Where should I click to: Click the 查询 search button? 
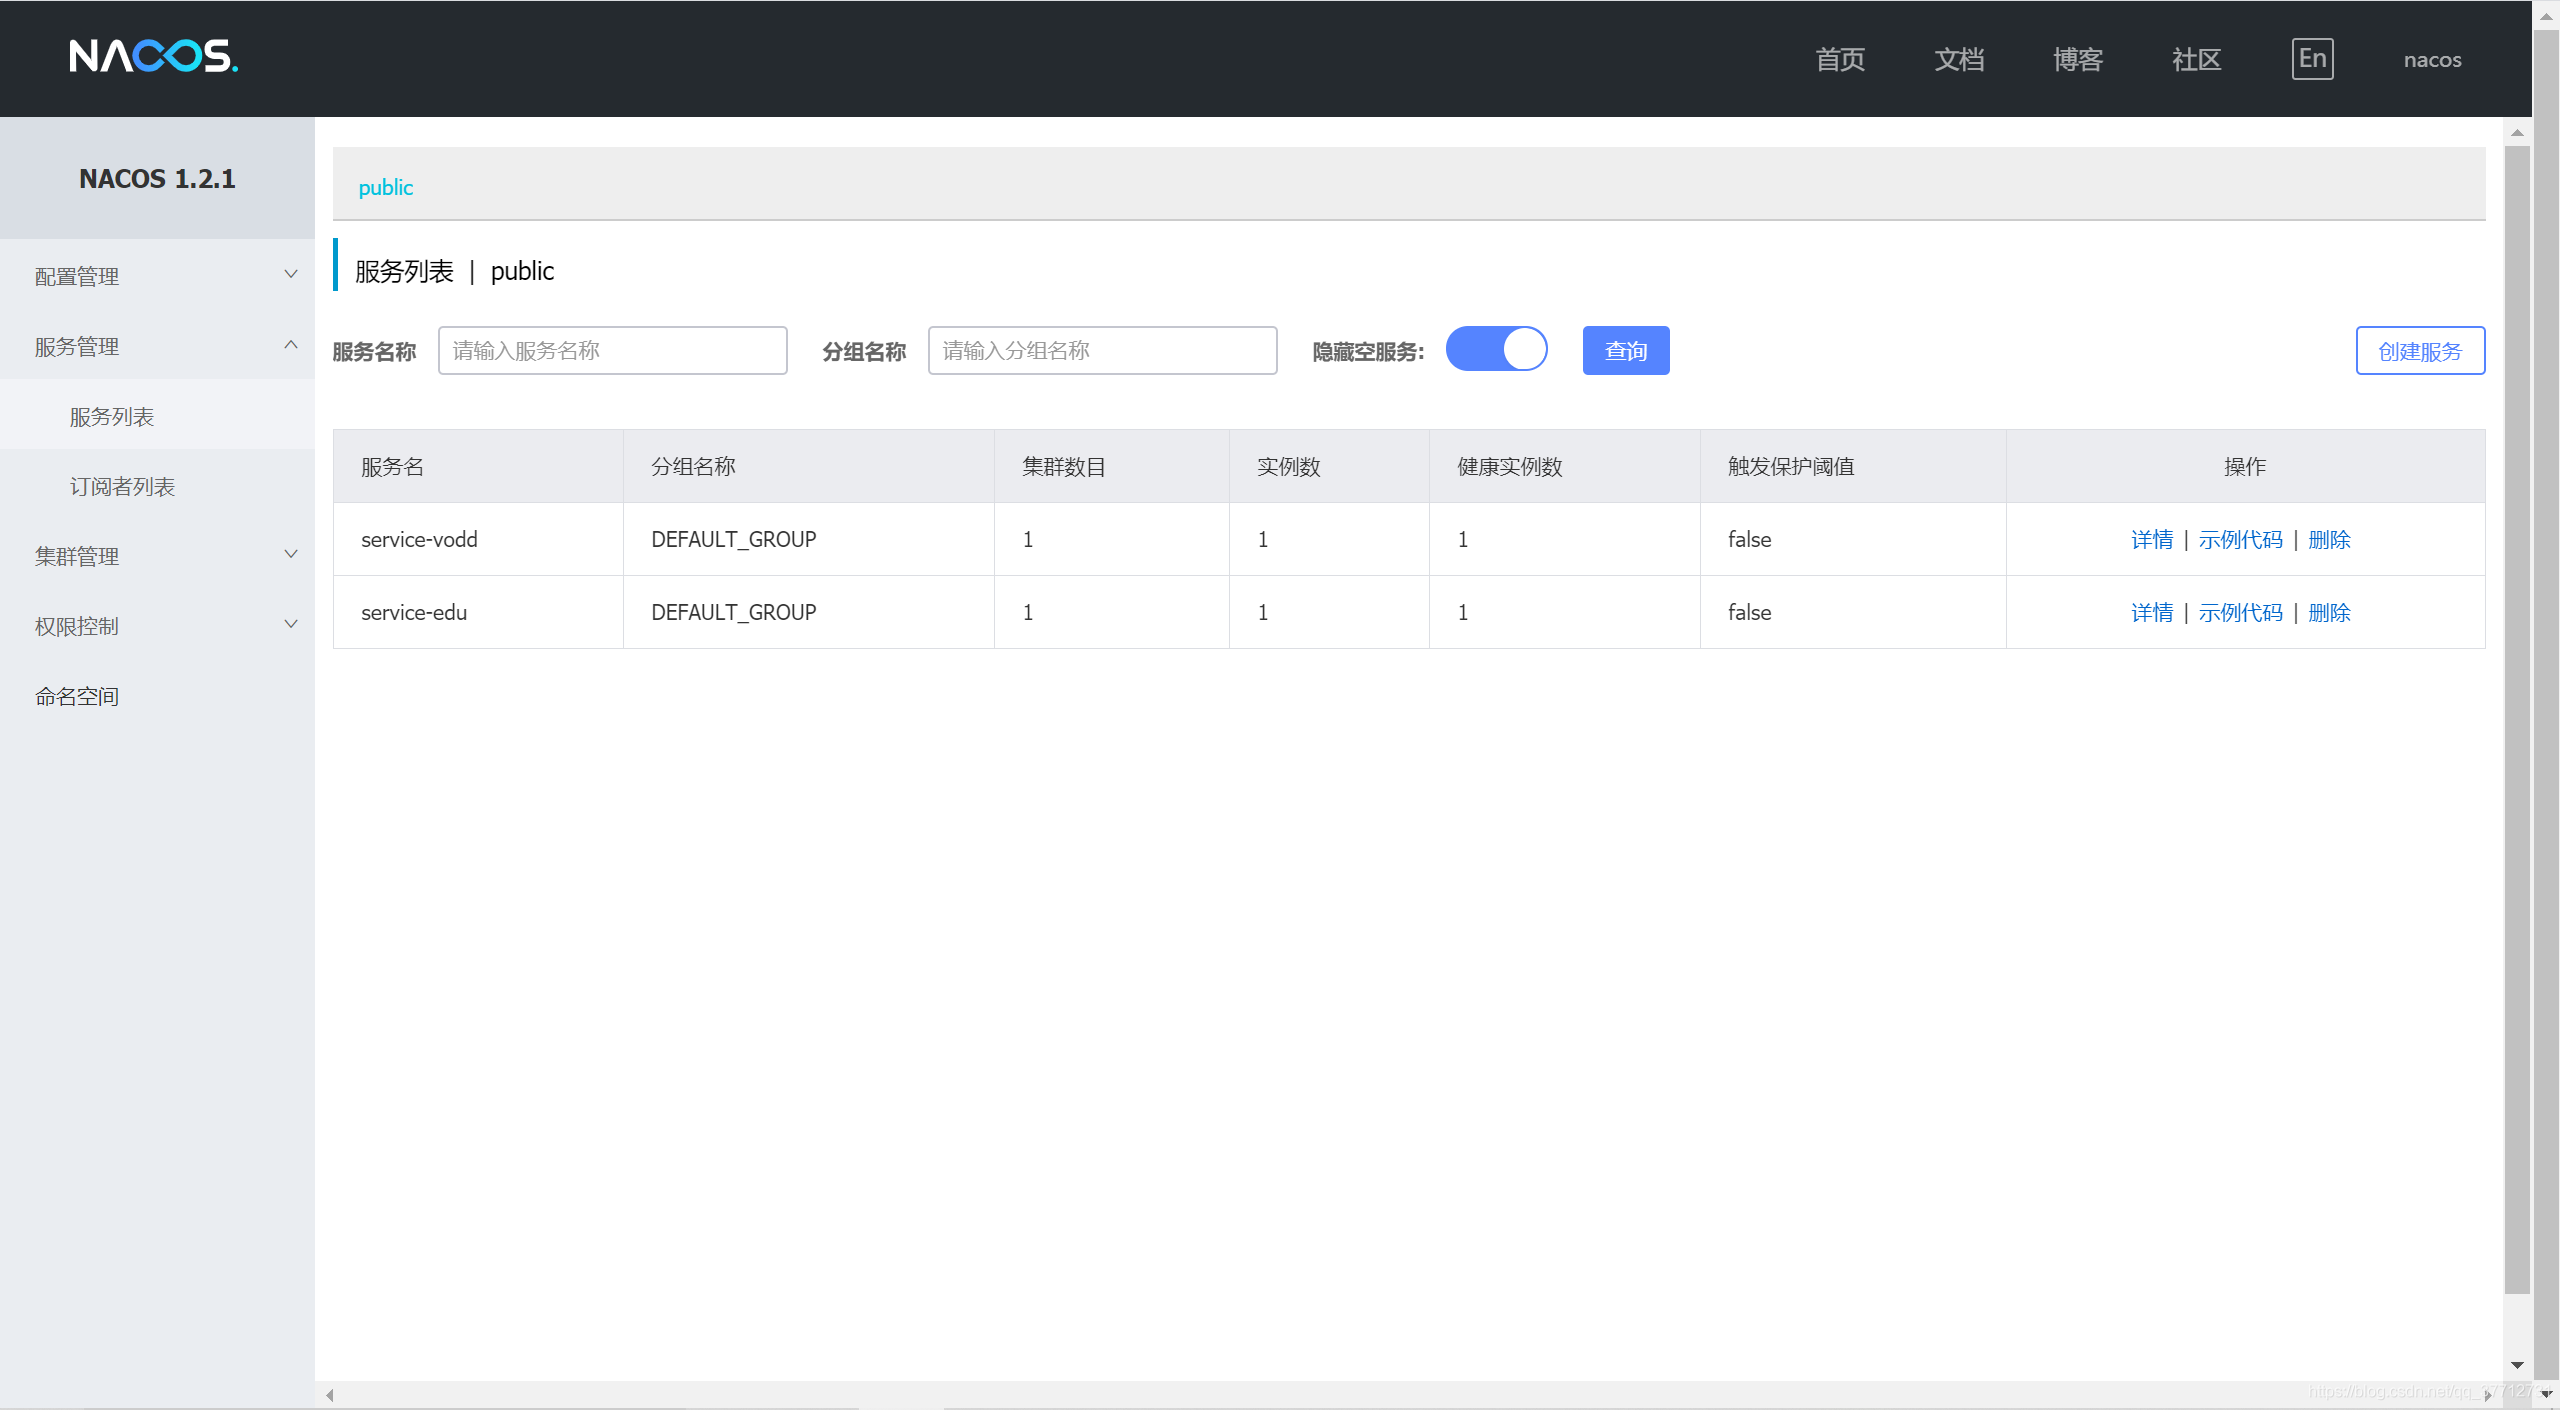[1626, 351]
